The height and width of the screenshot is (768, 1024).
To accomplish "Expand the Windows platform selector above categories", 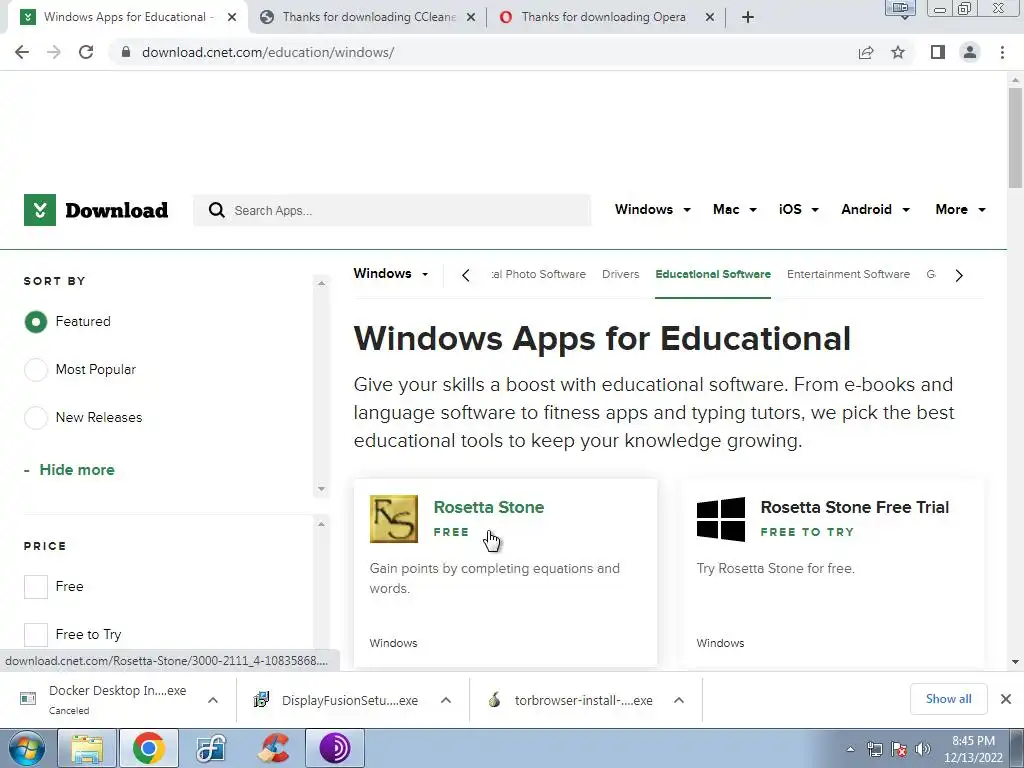I will pos(391,274).
